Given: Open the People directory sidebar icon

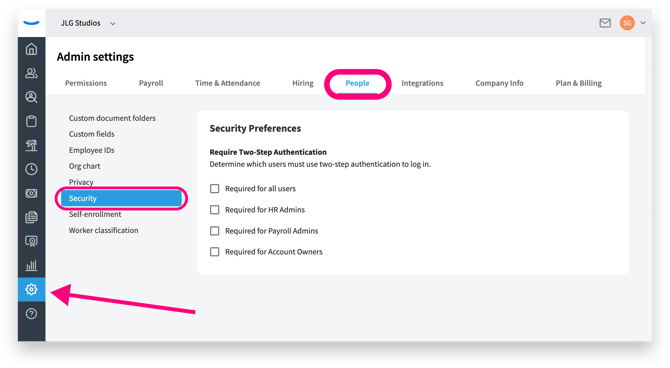Looking at the screenshot, I should pos(31,73).
